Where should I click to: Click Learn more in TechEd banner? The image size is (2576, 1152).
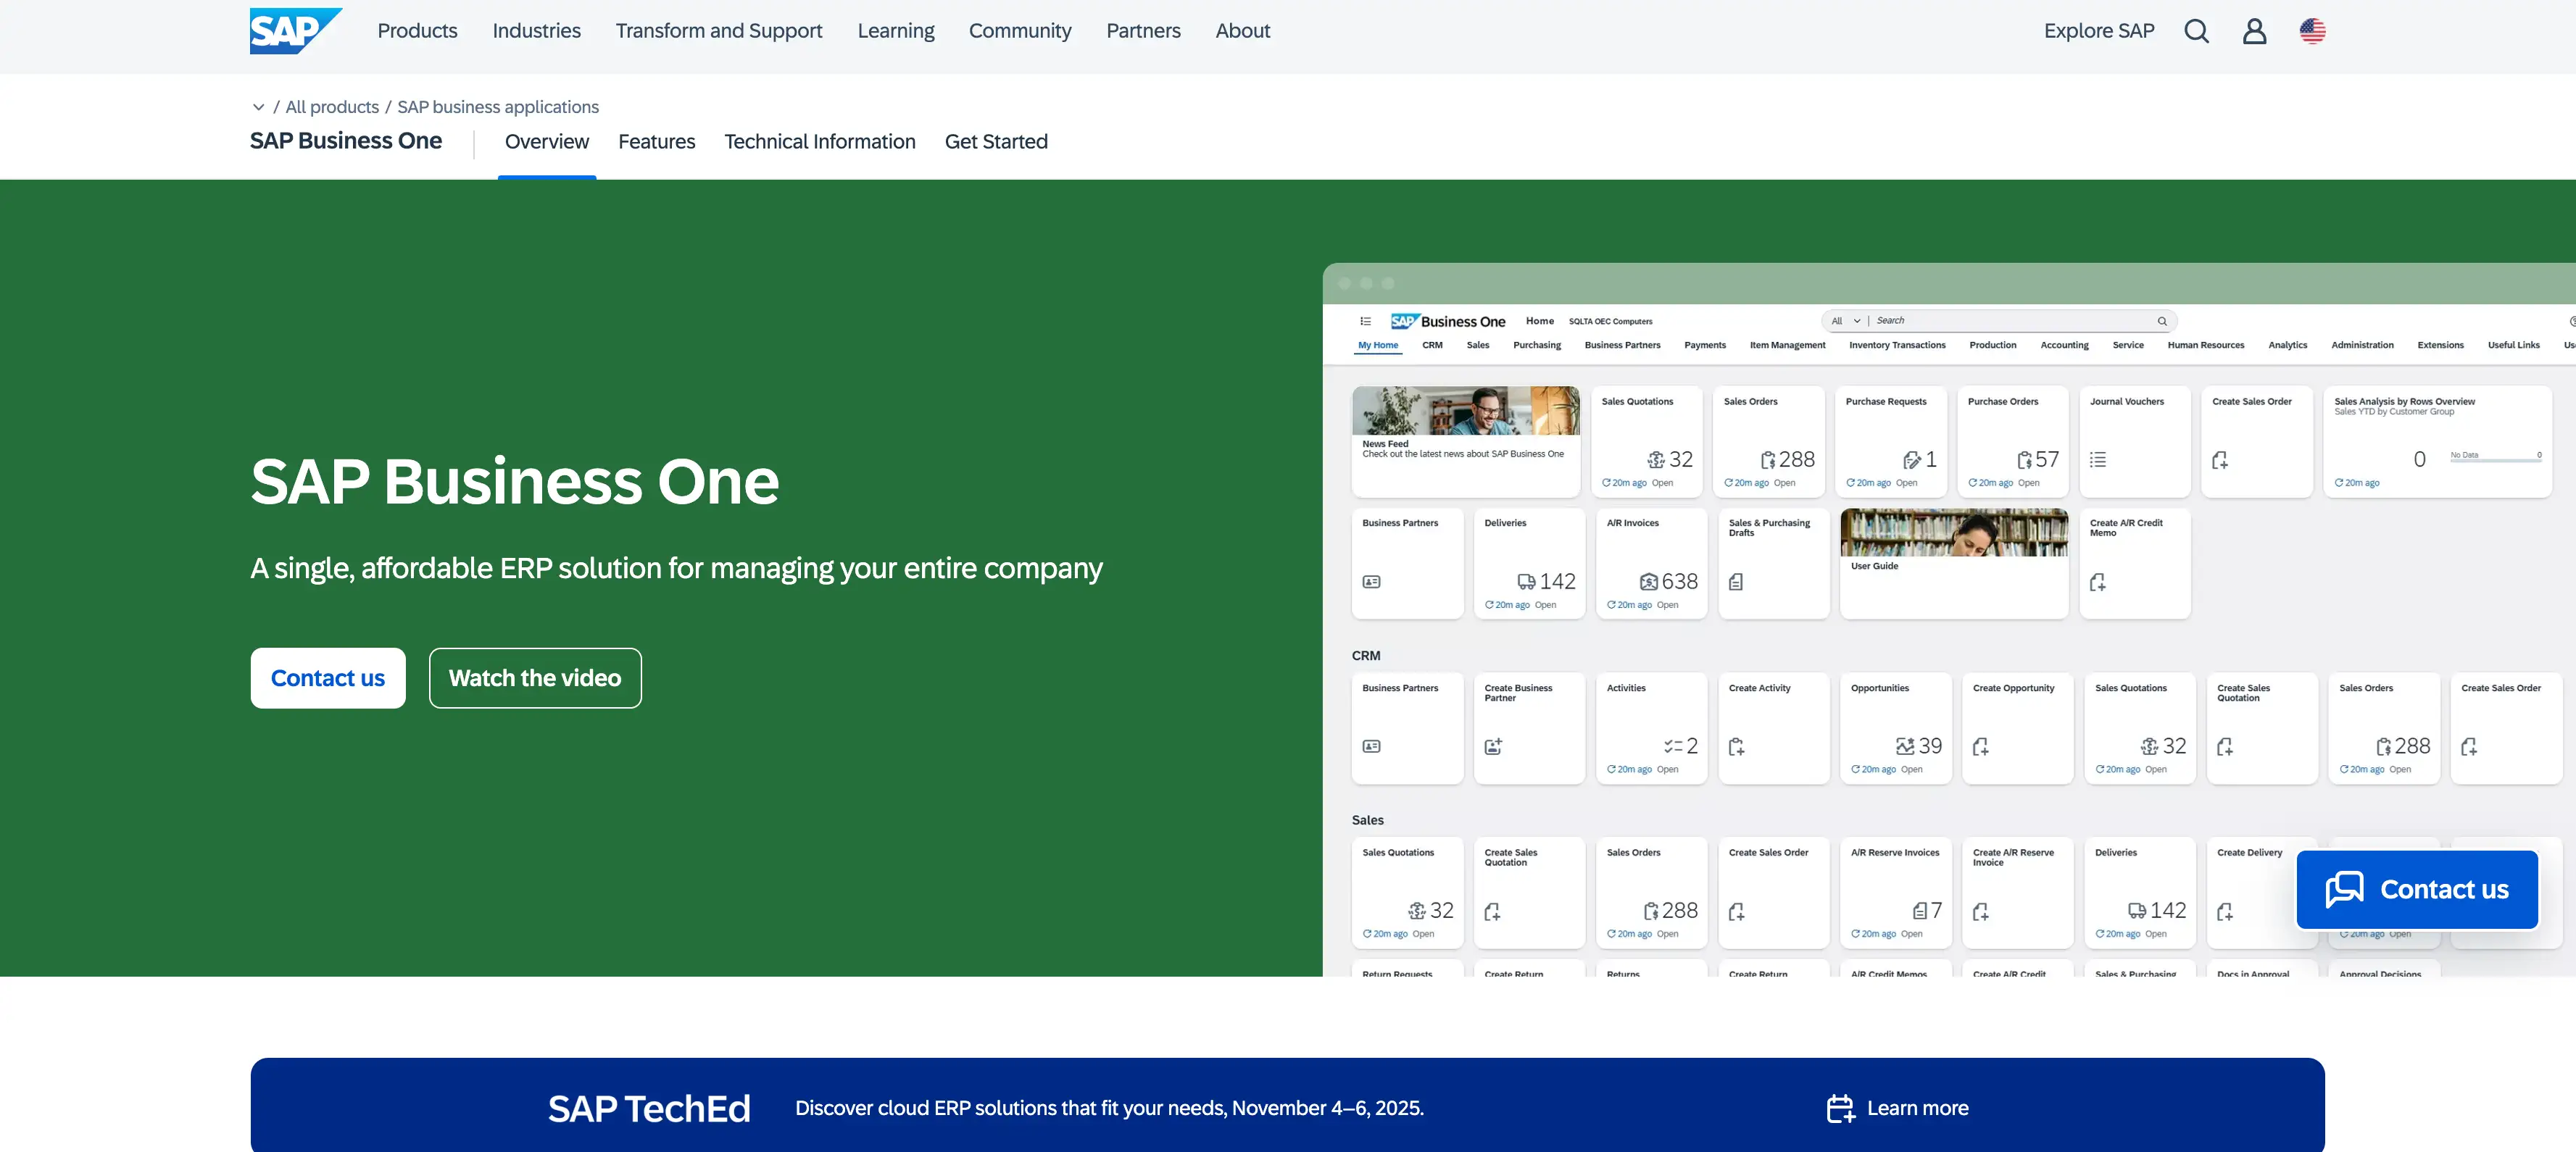tap(1917, 1108)
